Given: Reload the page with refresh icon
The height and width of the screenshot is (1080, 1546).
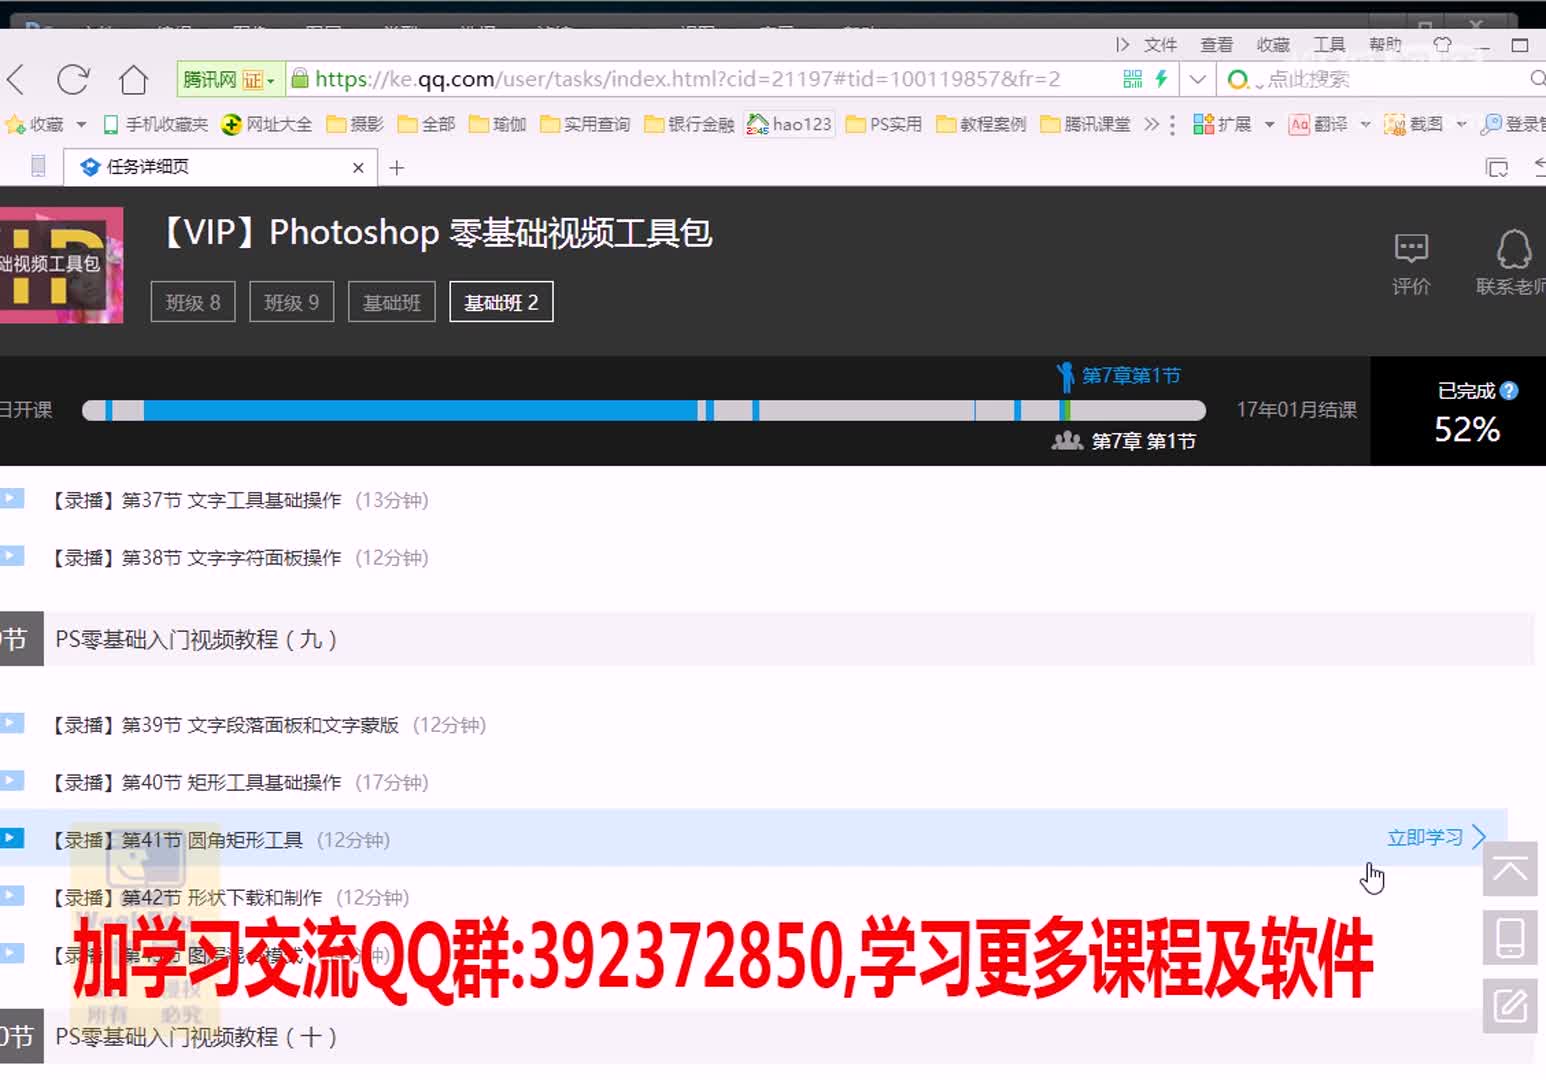Looking at the screenshot, I should 73,79.
